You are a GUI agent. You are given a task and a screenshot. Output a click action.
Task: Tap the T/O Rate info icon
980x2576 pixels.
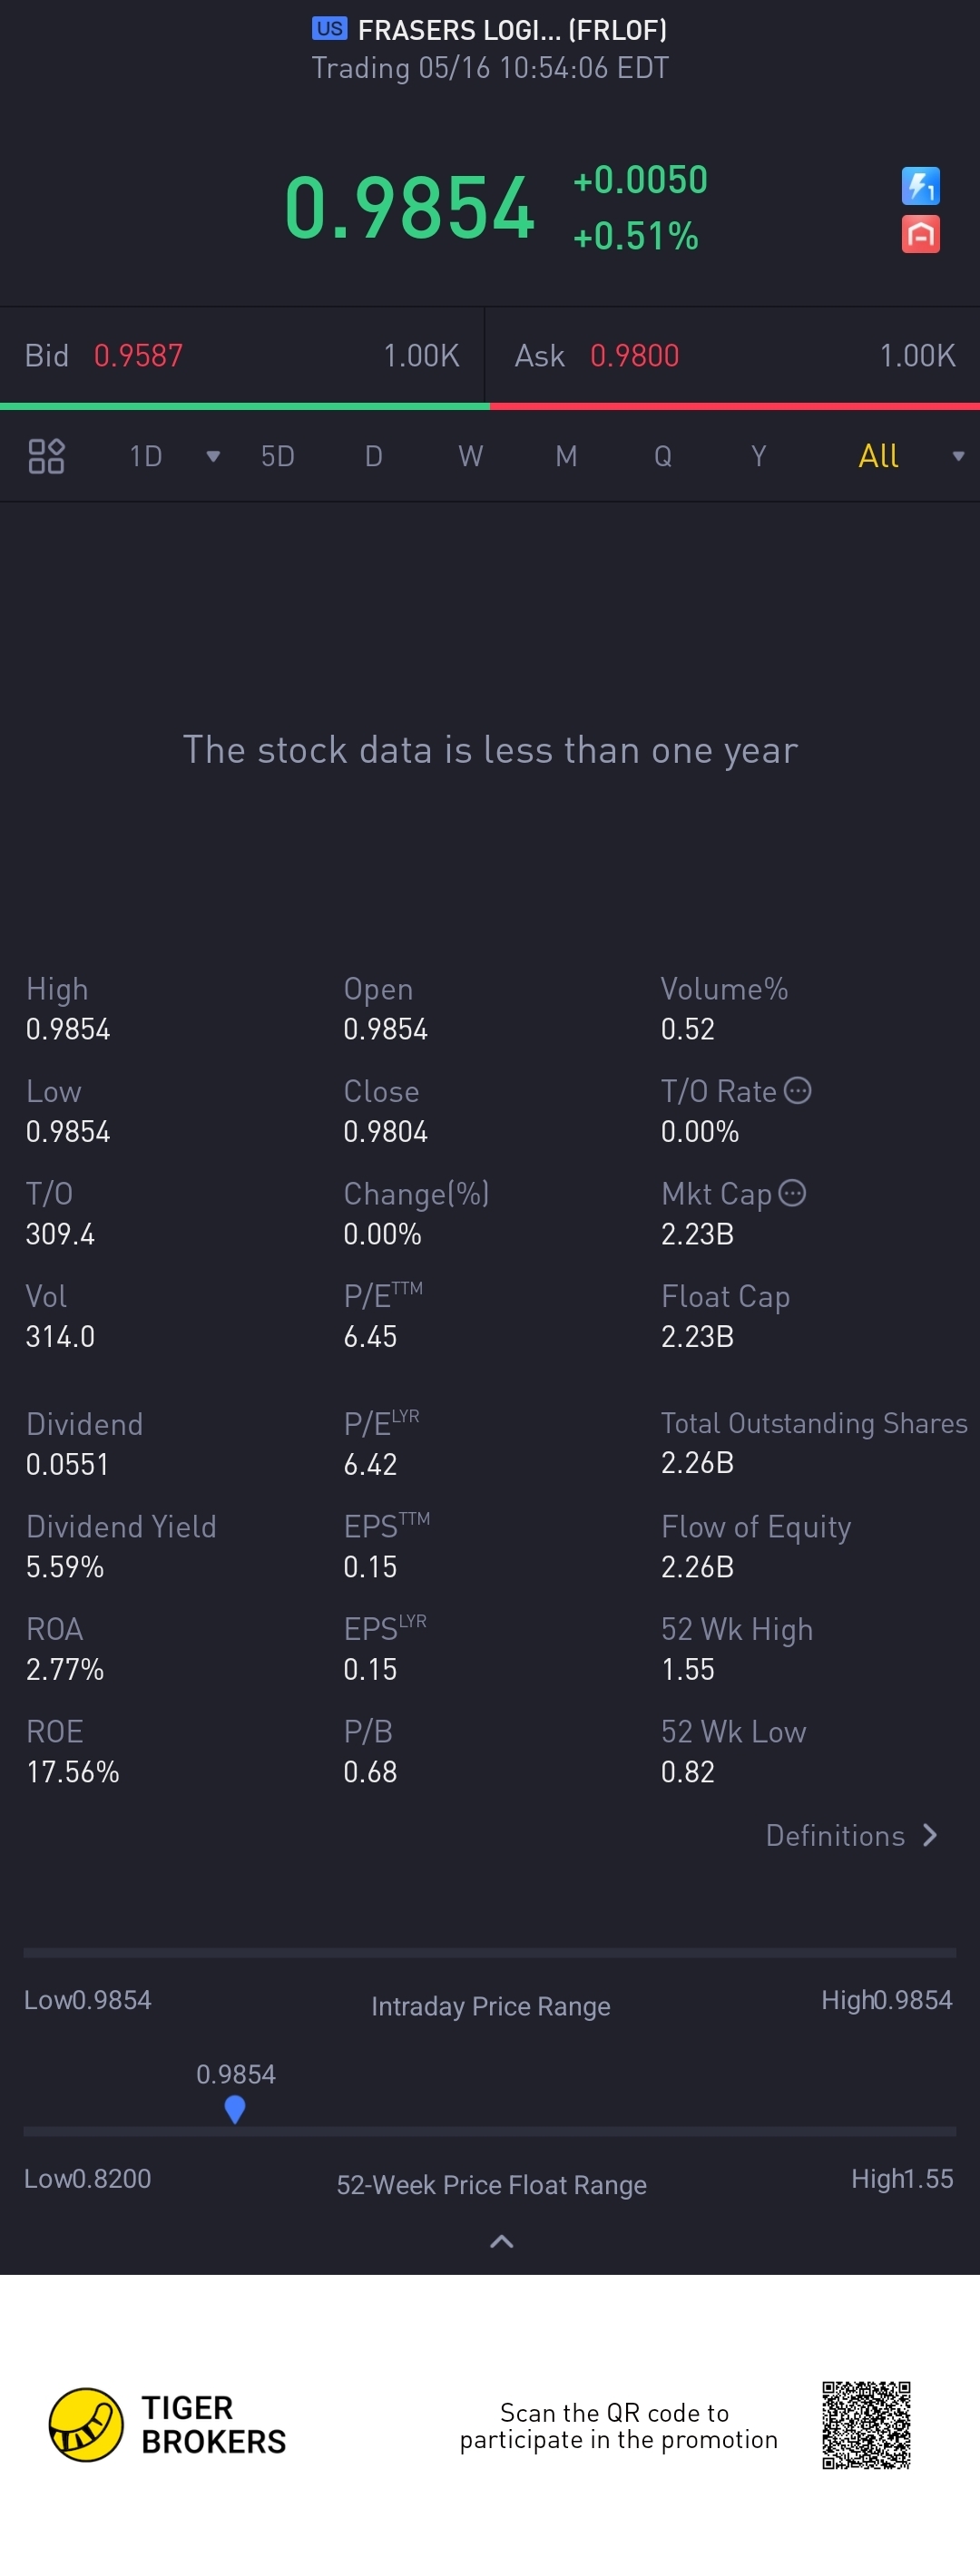coord(797,1090)
